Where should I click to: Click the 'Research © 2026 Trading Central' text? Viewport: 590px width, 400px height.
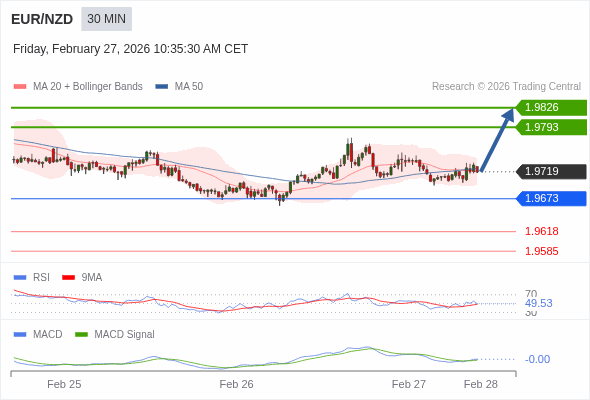click(506, 87)
